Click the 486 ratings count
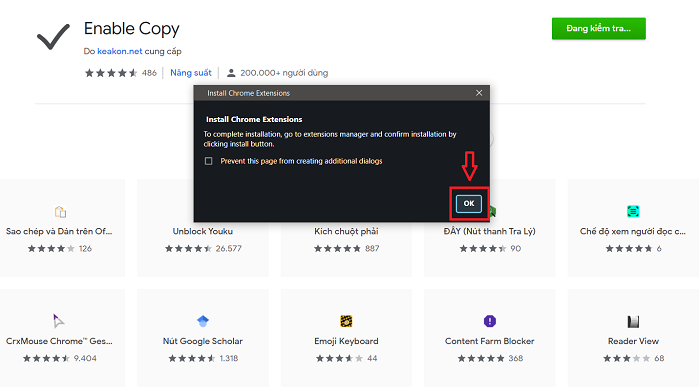The image size is (700, 391). tap(149, 73)
